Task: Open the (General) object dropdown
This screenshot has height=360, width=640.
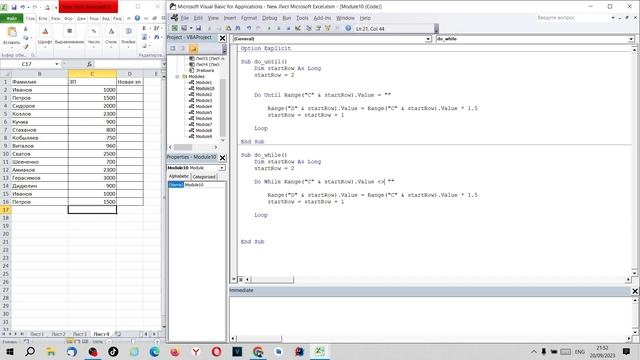Action: point(428,39)
